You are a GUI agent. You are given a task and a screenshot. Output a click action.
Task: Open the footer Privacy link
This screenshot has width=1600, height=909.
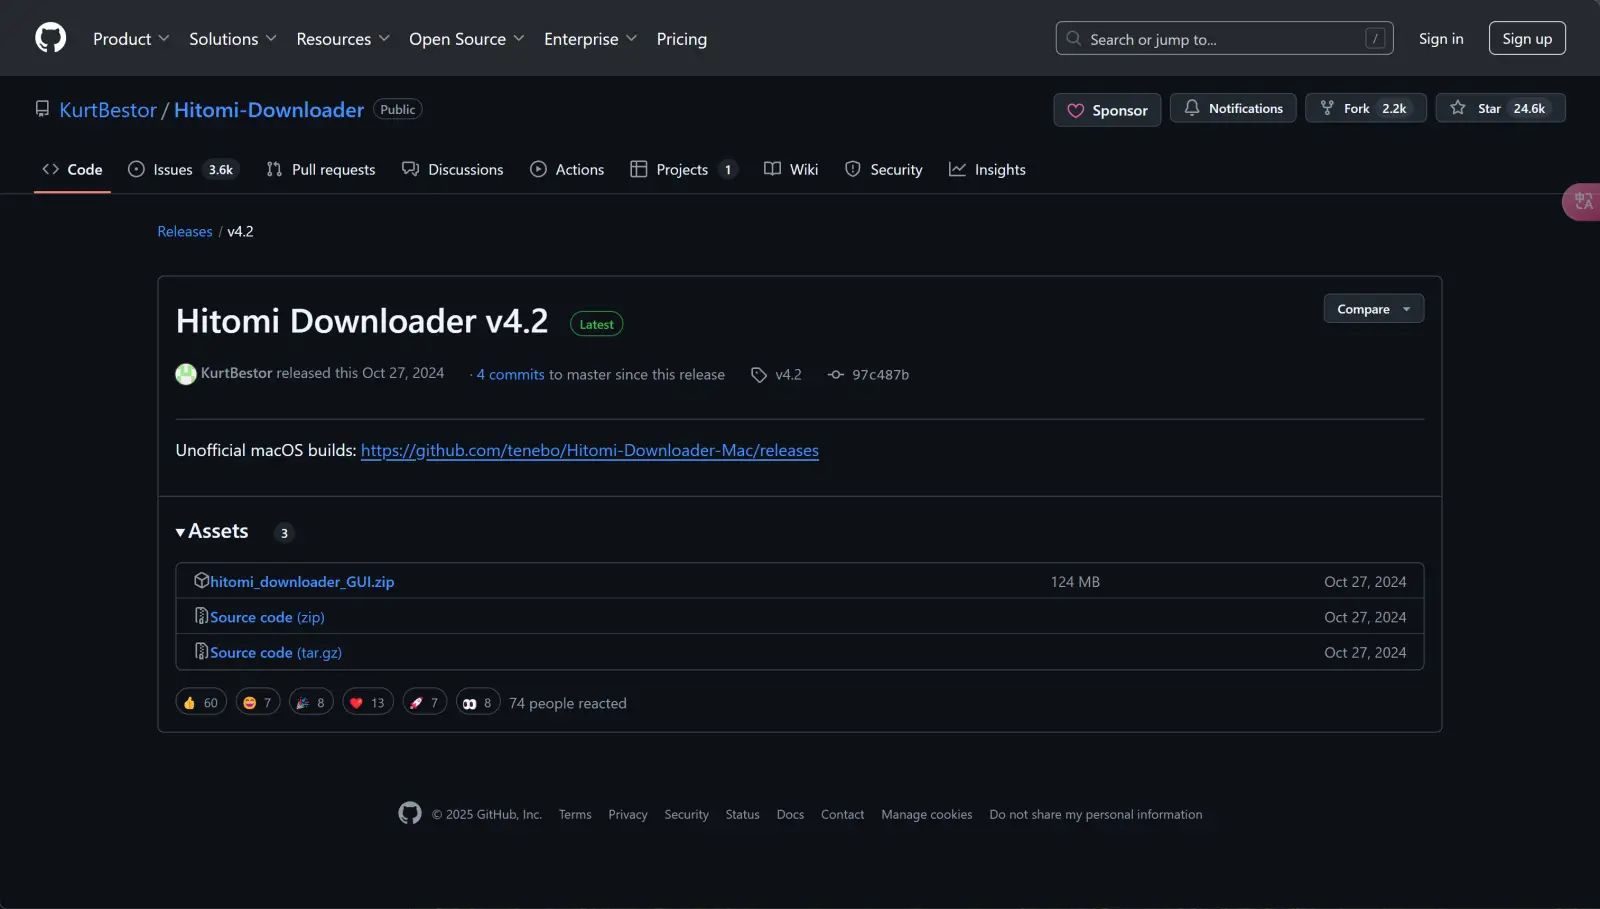tap(628, 814)
